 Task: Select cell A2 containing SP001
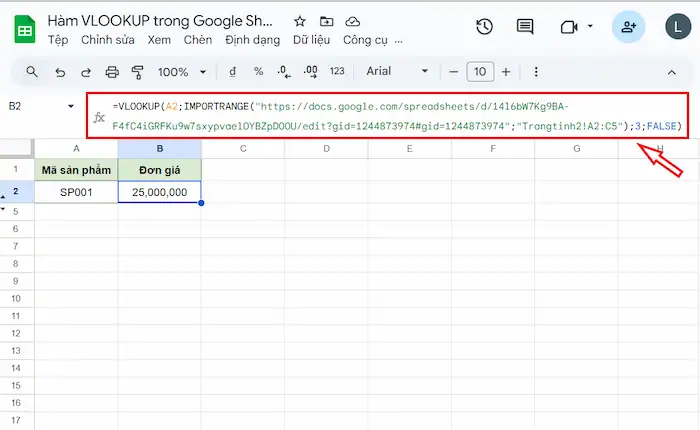click(76, 191)
